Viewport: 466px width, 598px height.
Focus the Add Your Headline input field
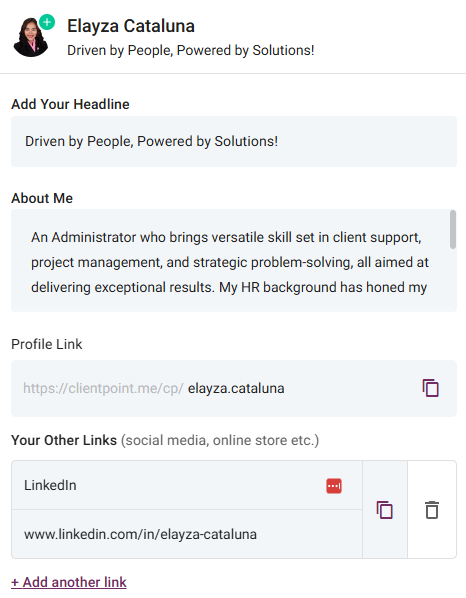tap(234, 141)
